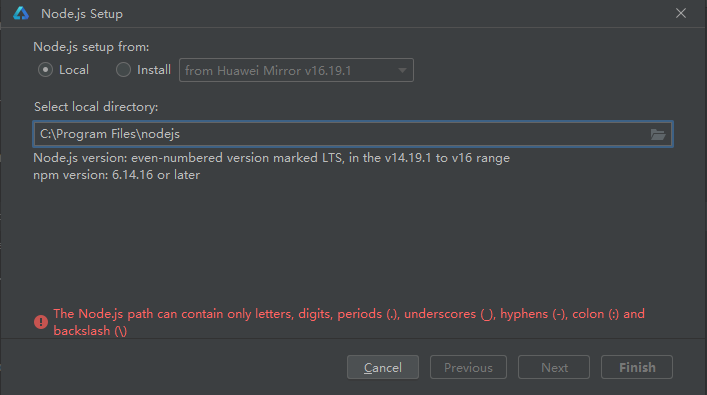The width and height of the screenshot is (707, 395).
Task: Open the Huawei Mirror v16.19.1 combo box
Action: point(296,70)
